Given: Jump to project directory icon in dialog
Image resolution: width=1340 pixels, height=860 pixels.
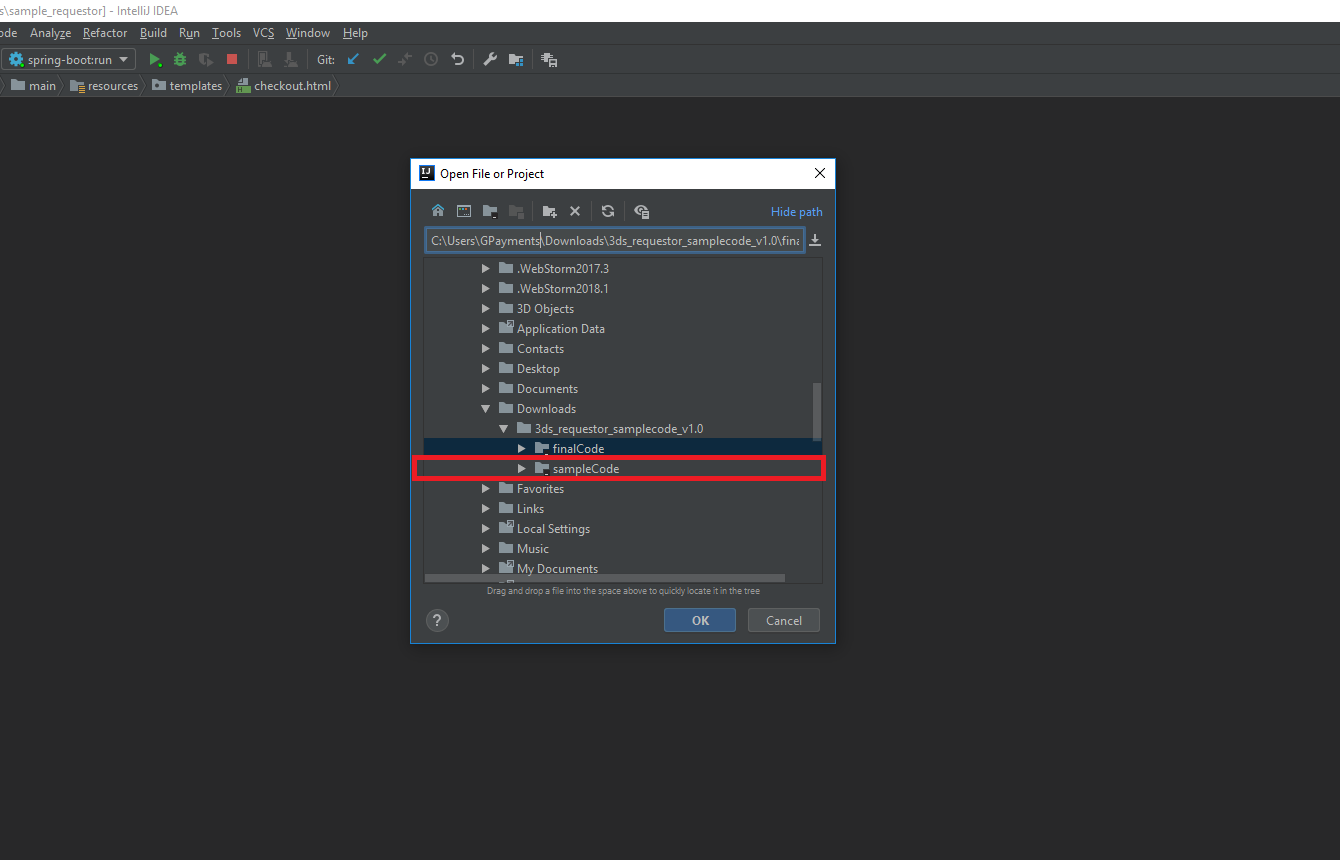Looking at the screenshot, I should [490, 211].
